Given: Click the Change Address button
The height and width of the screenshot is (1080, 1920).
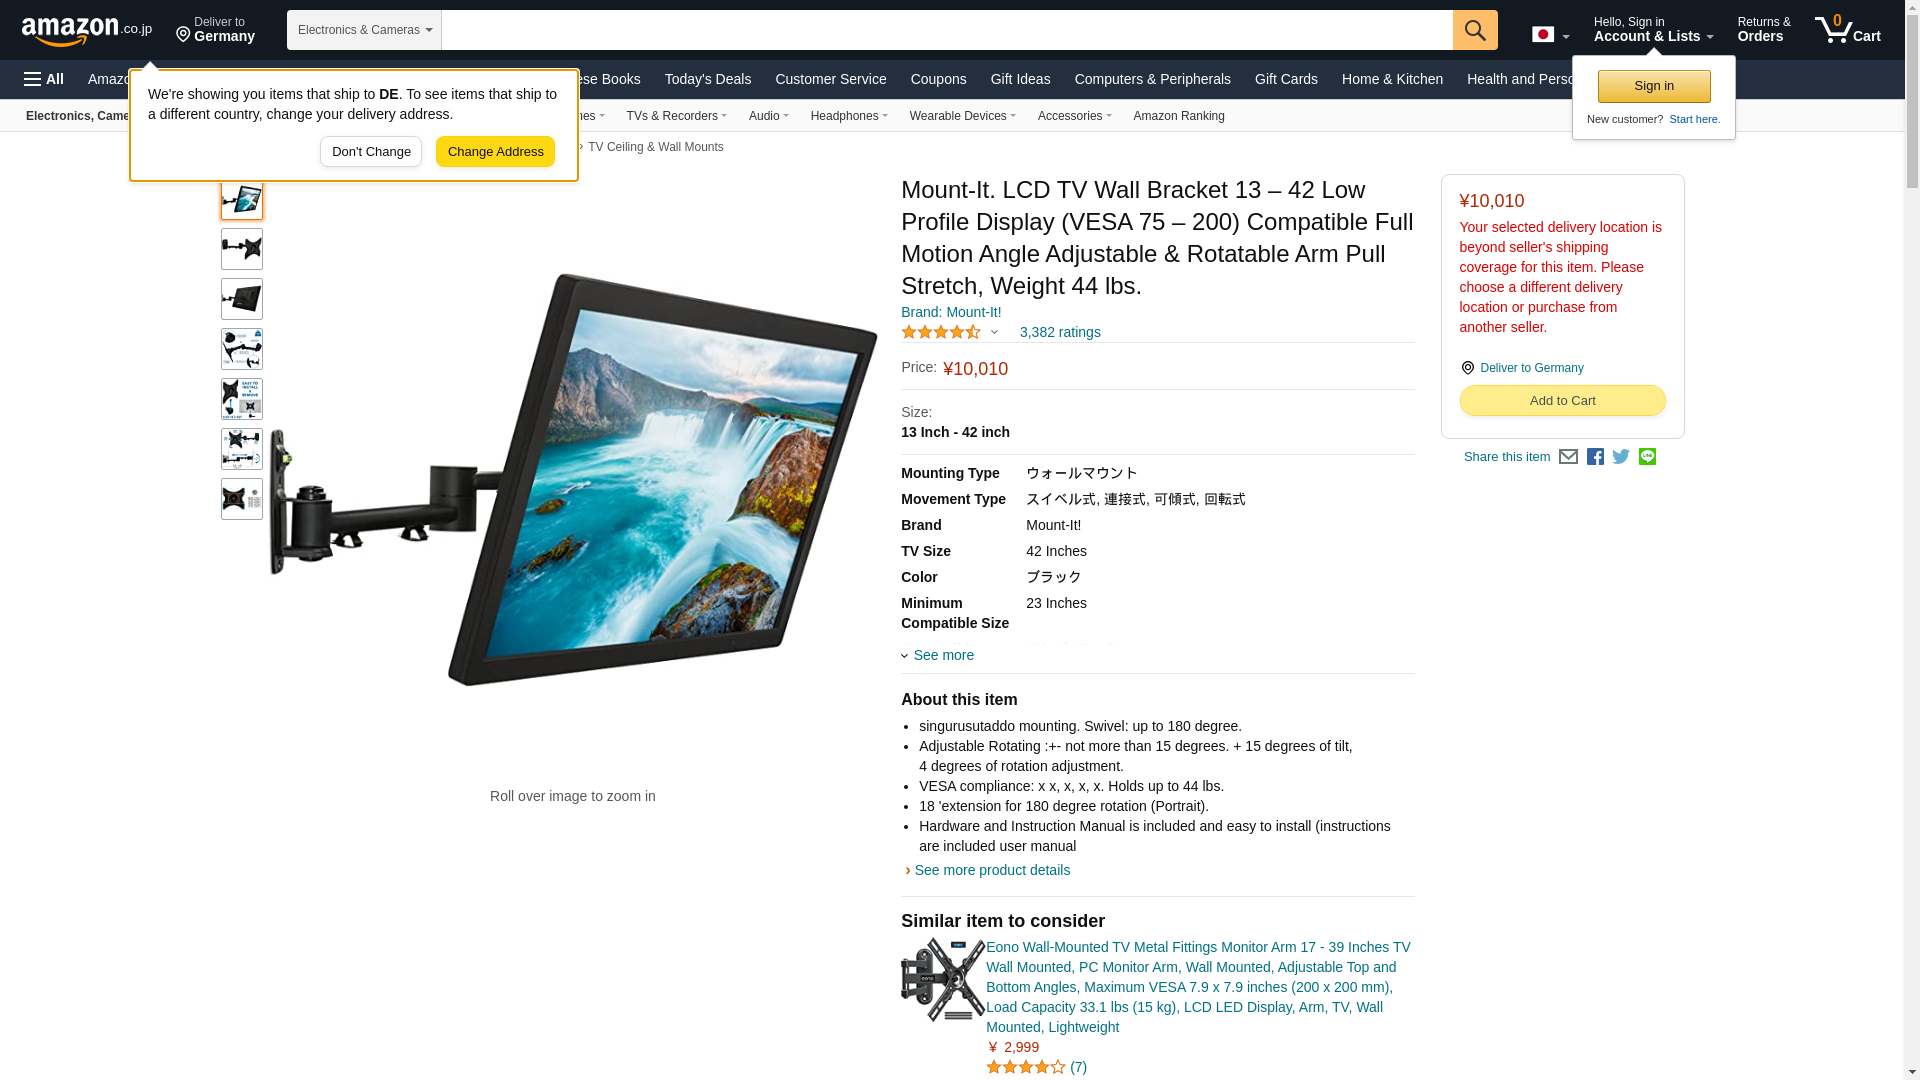Looking at the screenshot, I should [x=495, y=152].
